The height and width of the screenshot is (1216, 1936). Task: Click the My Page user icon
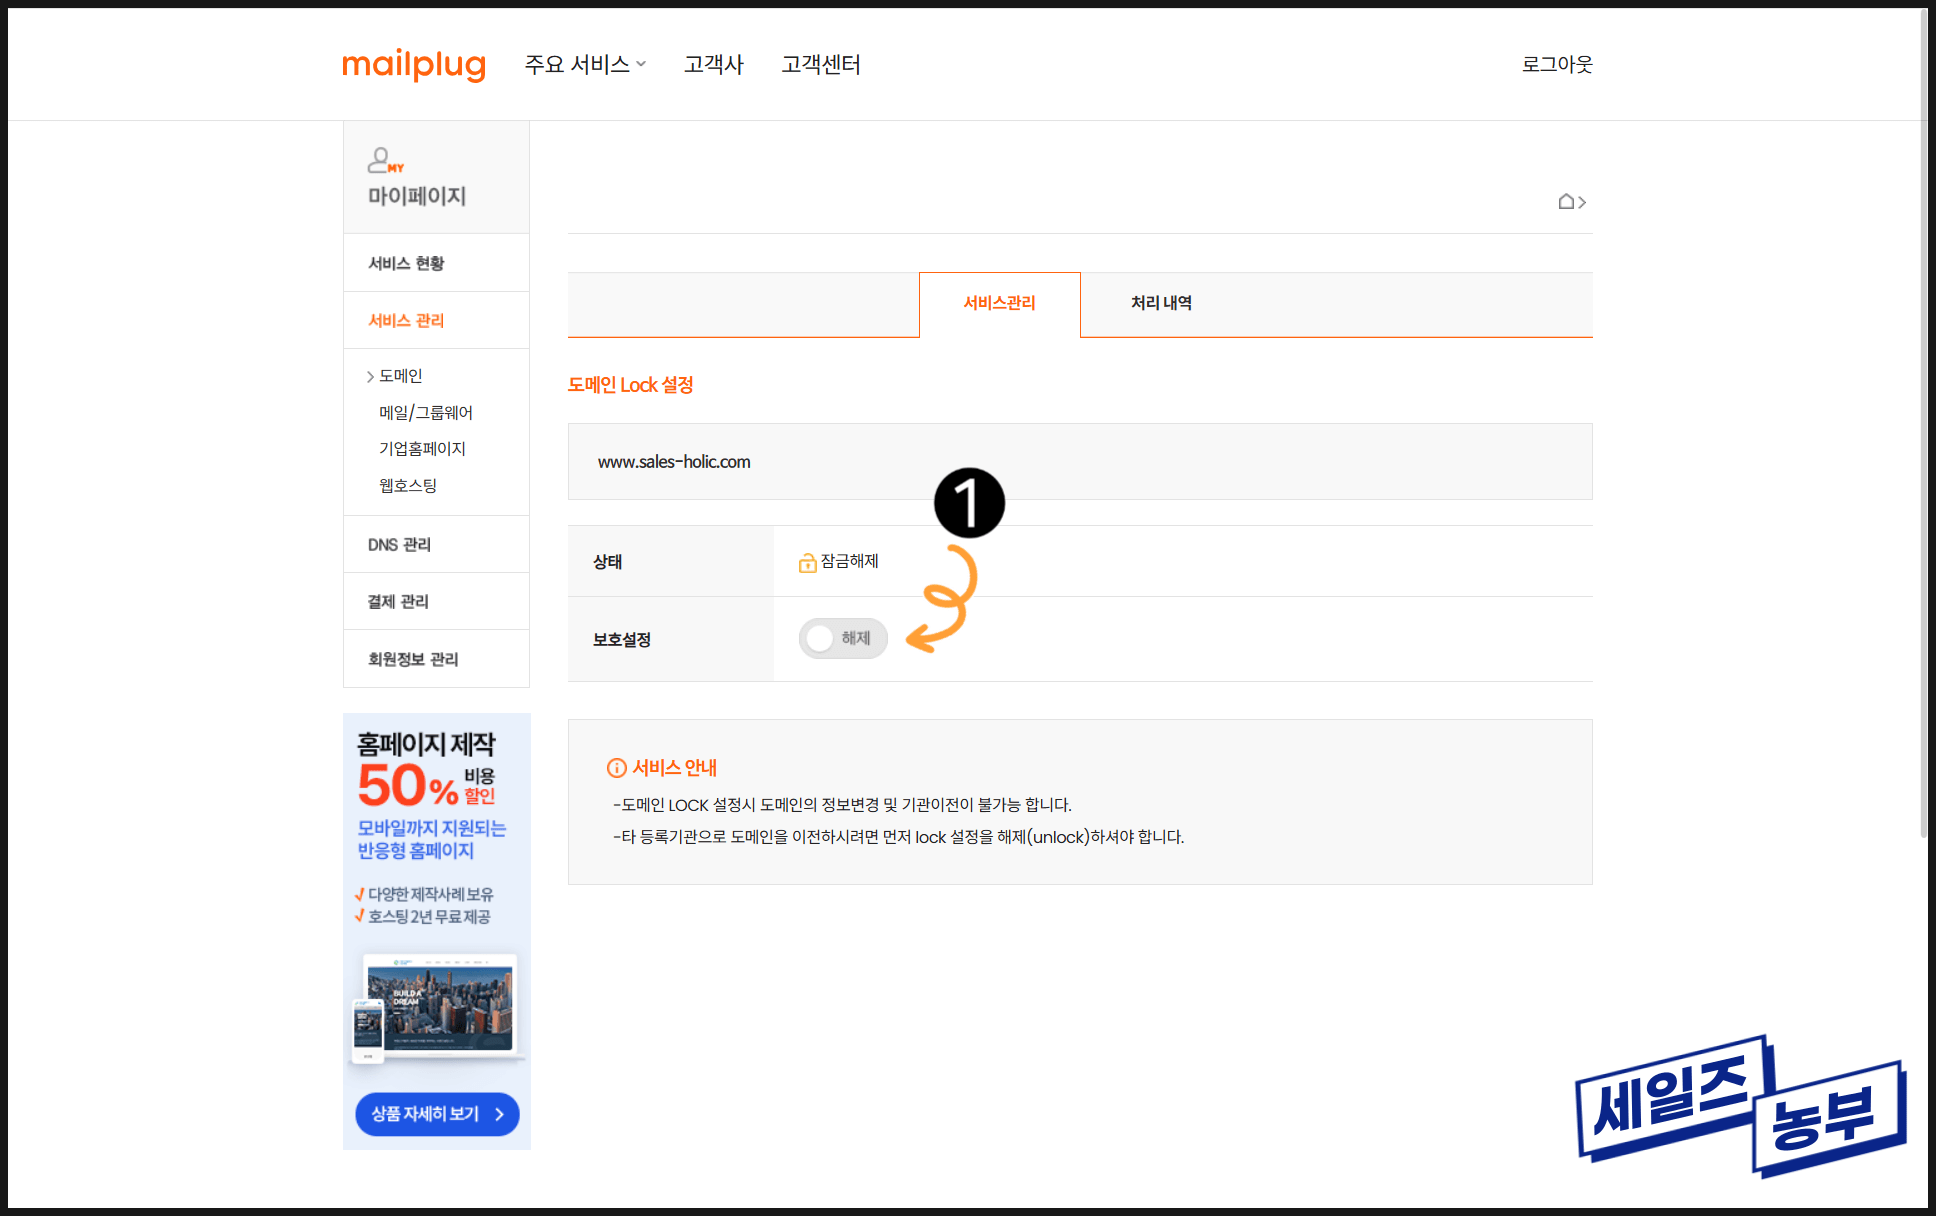pyautogui.click(x=382, y=160)
